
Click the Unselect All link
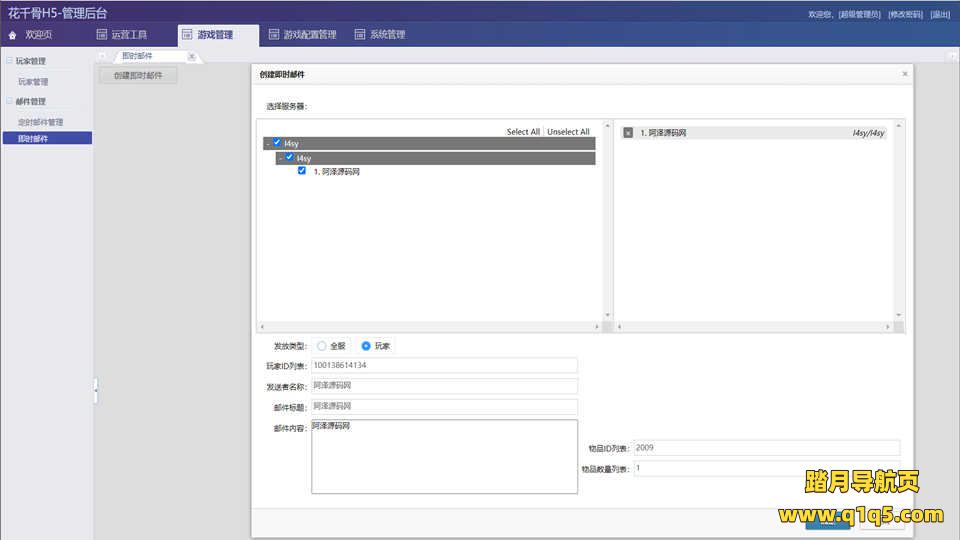[568, 132]
